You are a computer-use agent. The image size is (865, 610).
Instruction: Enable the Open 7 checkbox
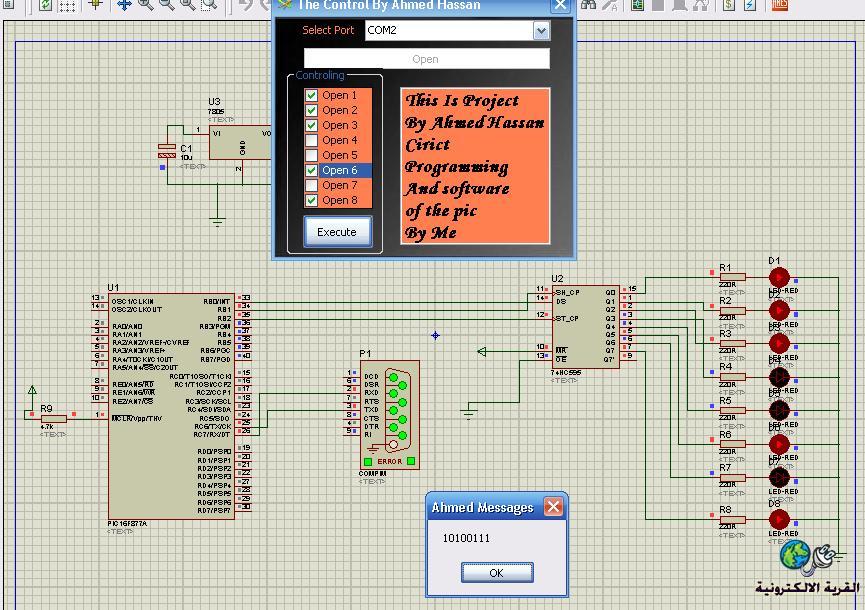[312, 186]
